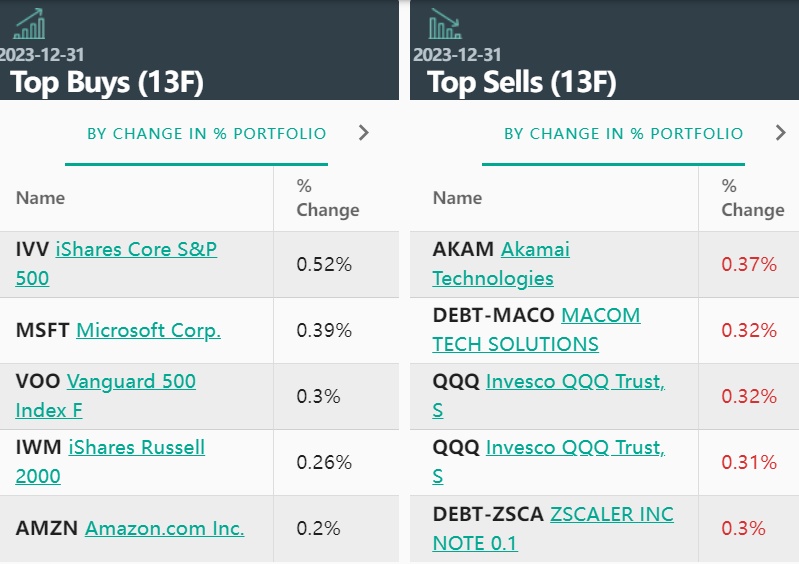Click the rising chart icon above Top Buys
The image size is (799, 564).
[29, 24]
